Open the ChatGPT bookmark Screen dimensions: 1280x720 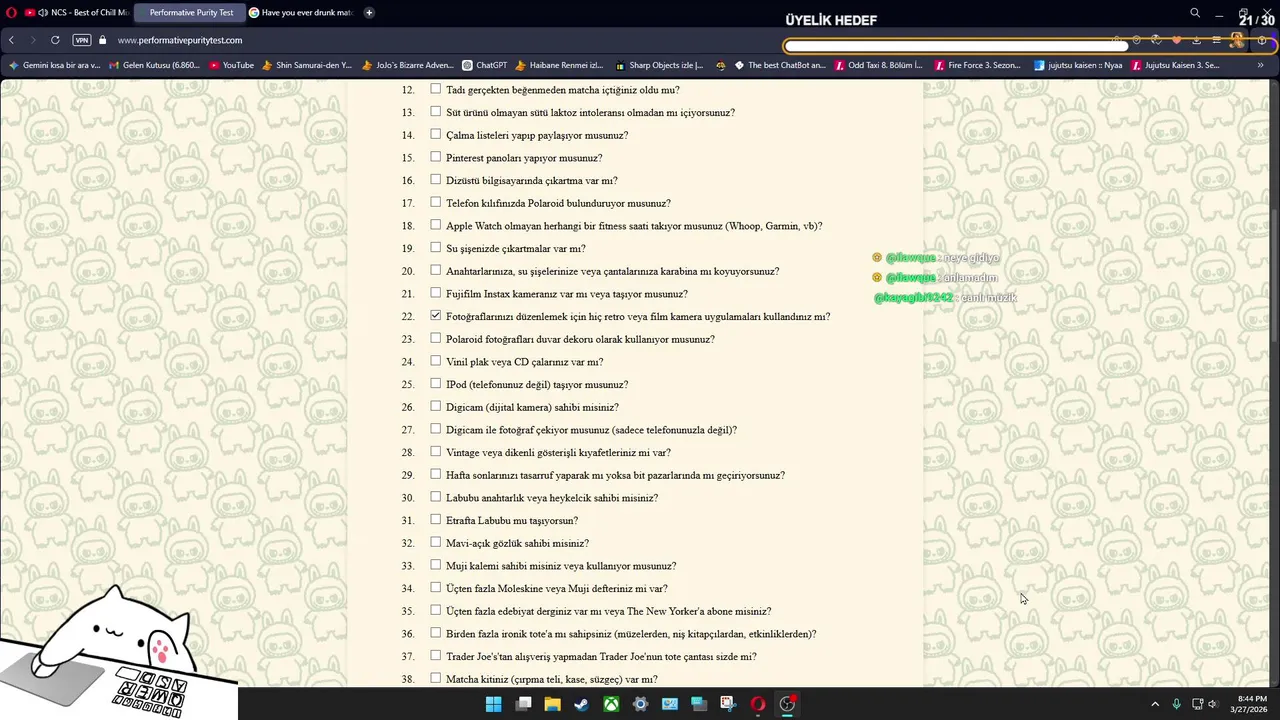[484, 65]
